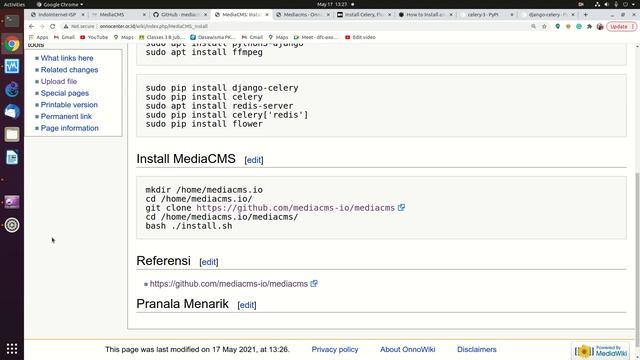The height and width of the screenshot is (360, 640).
Task: Open a new tab with plus button
Action: pos(586,14)
